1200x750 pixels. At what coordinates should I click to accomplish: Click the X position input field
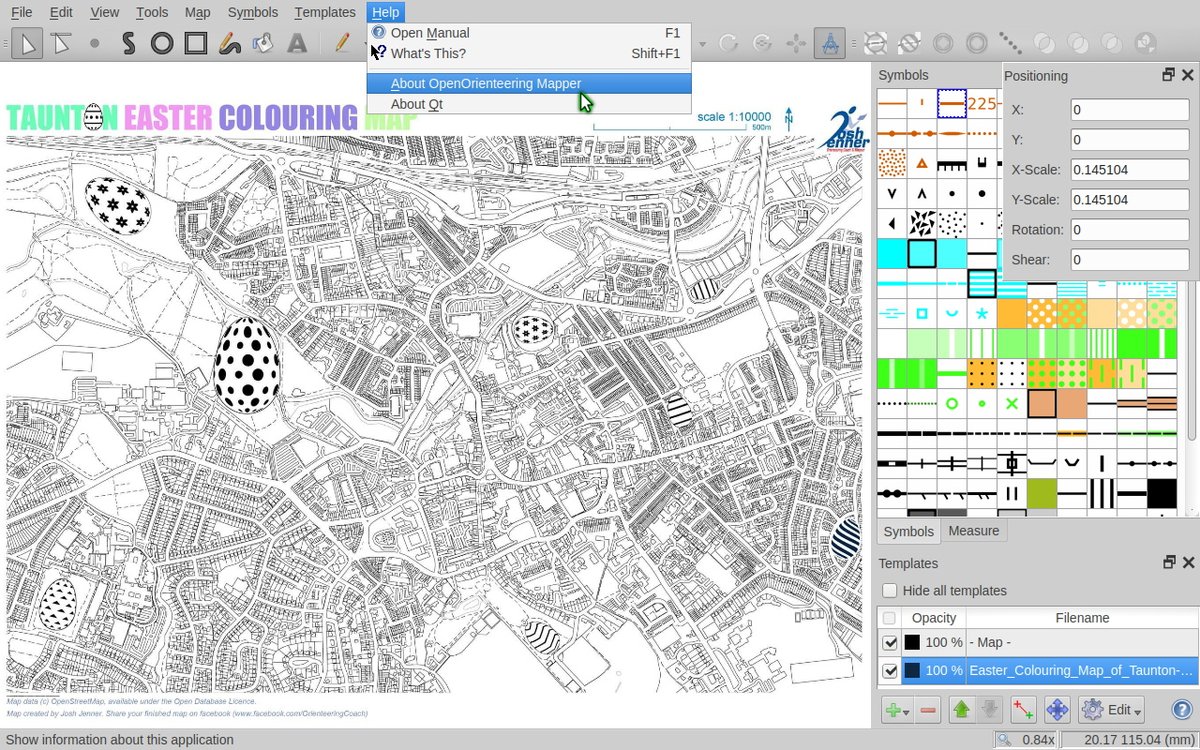point(1129,110)
